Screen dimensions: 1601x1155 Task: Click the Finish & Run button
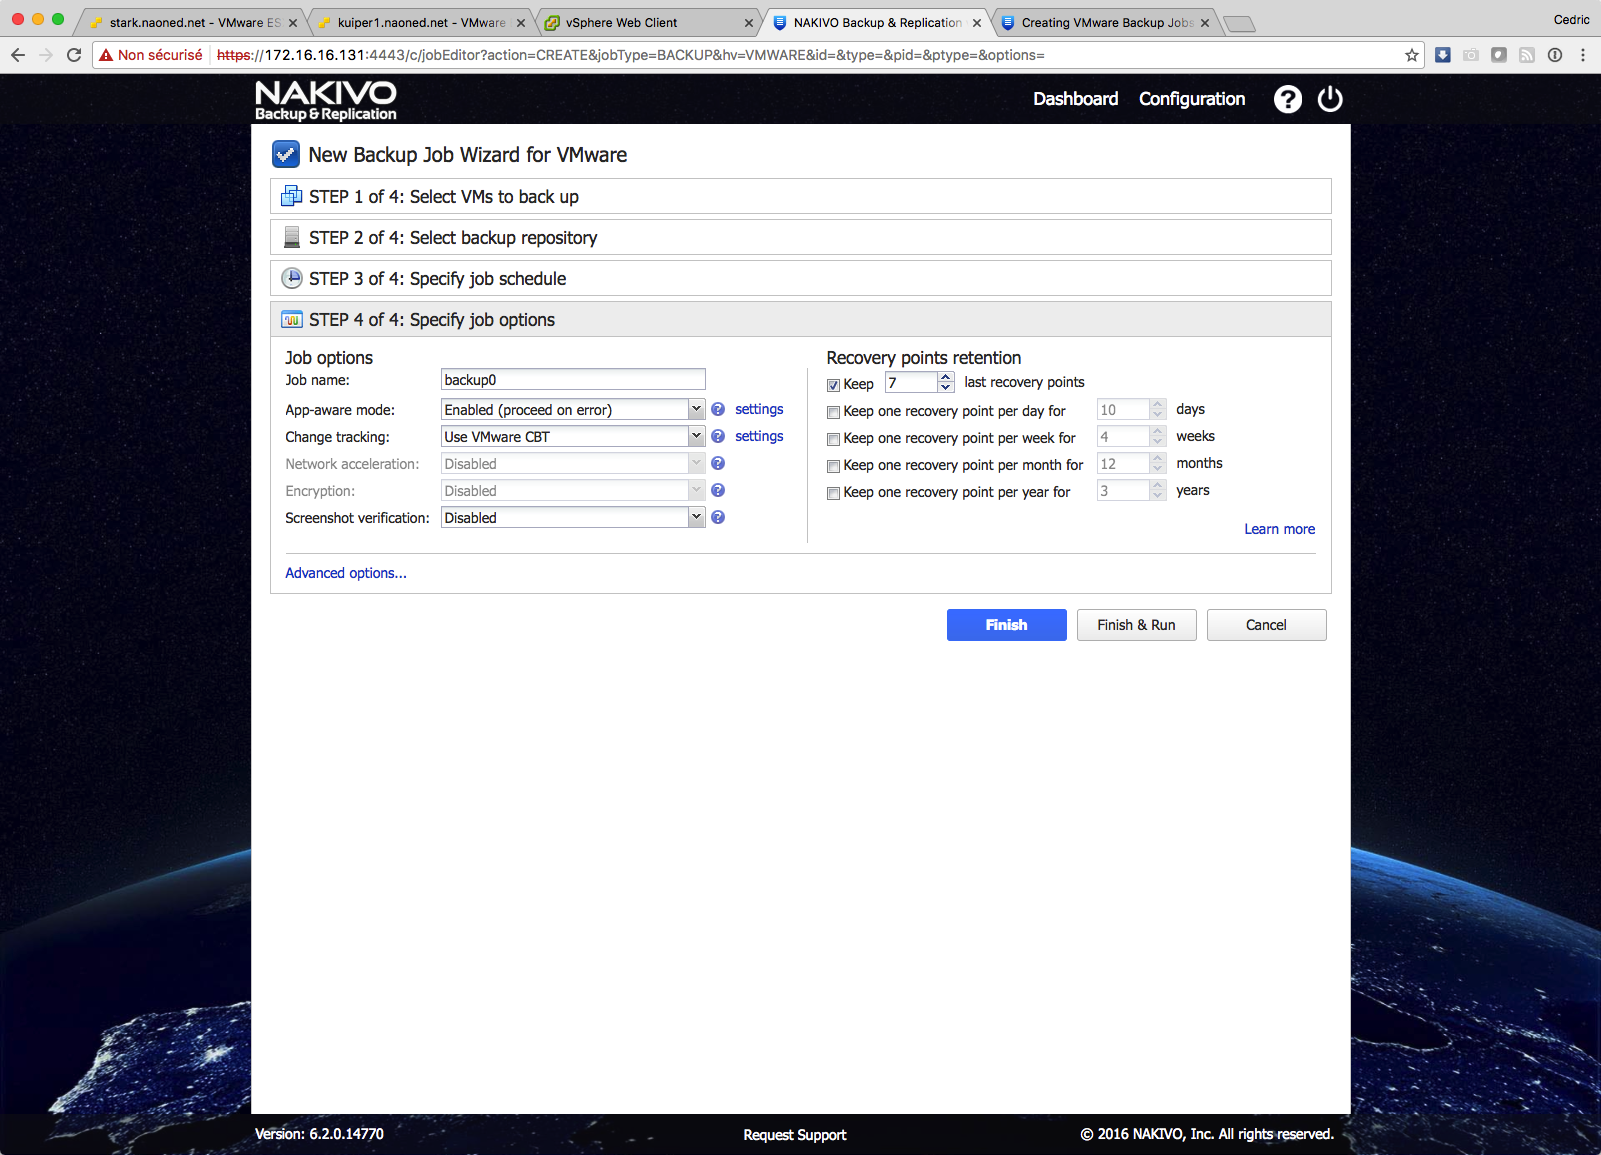[1136, 625]
